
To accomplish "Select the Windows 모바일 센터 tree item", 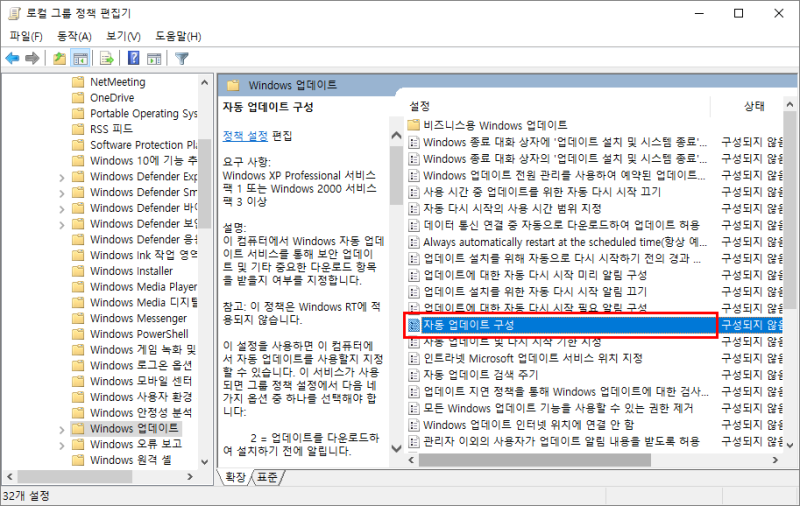I will click(x=133, y=381).
